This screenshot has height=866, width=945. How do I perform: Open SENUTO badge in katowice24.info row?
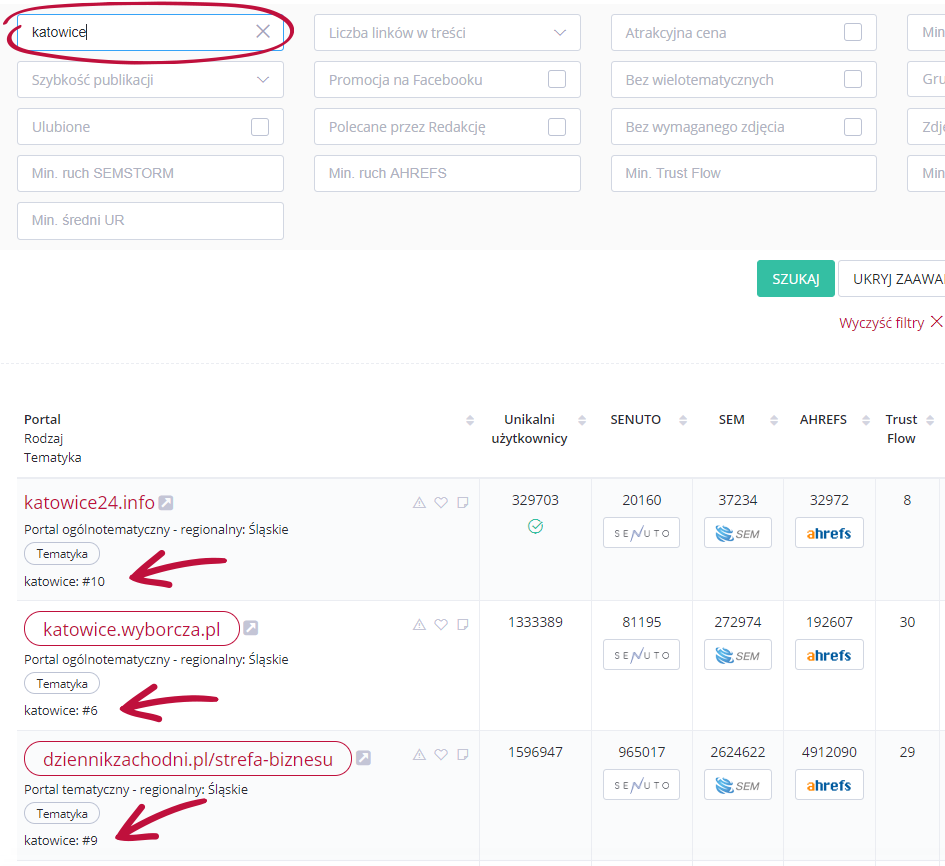click(x=641, y=533)
